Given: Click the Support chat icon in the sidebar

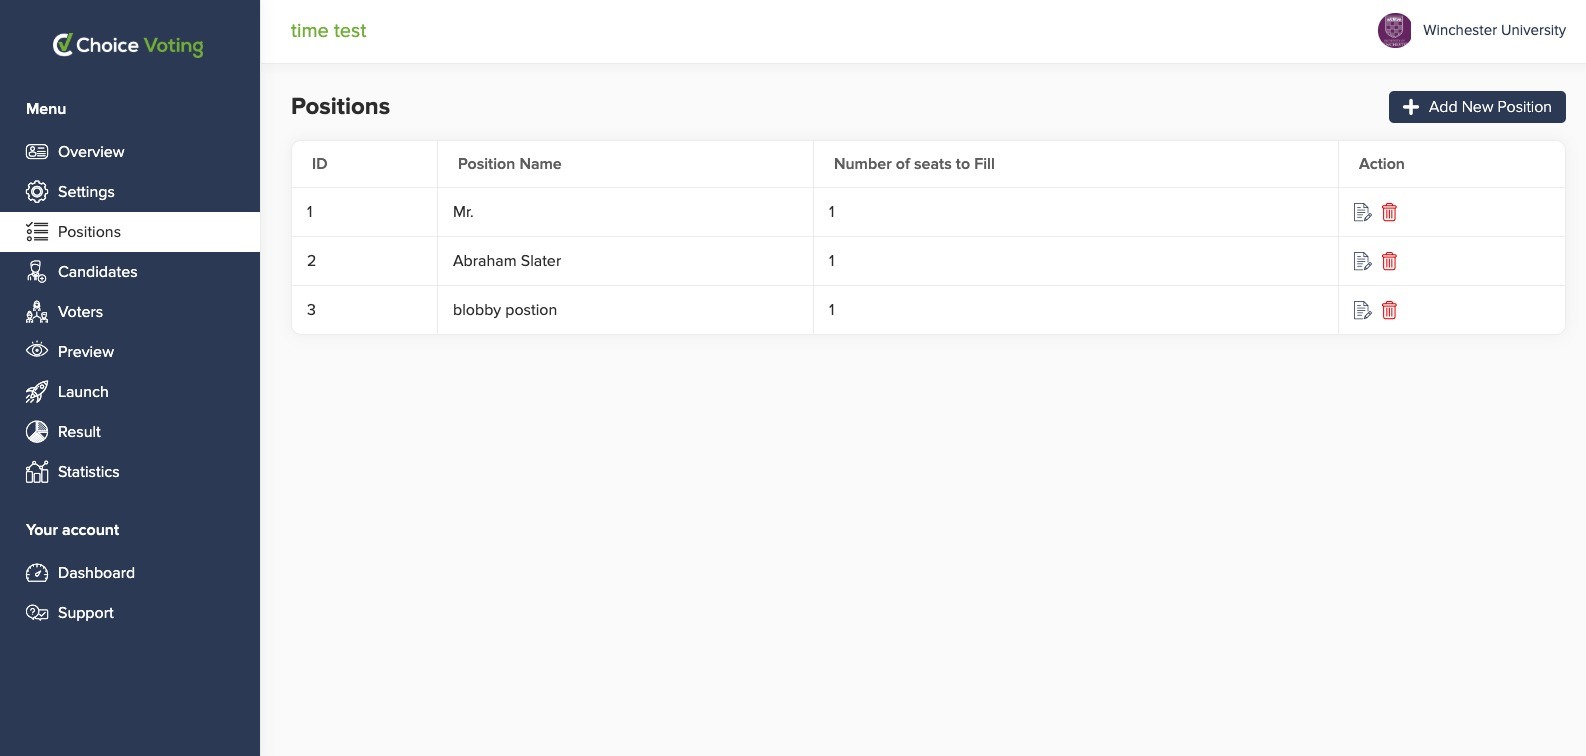Looking at the screenshot, I should pyautogui.click(x=37, y=613).
